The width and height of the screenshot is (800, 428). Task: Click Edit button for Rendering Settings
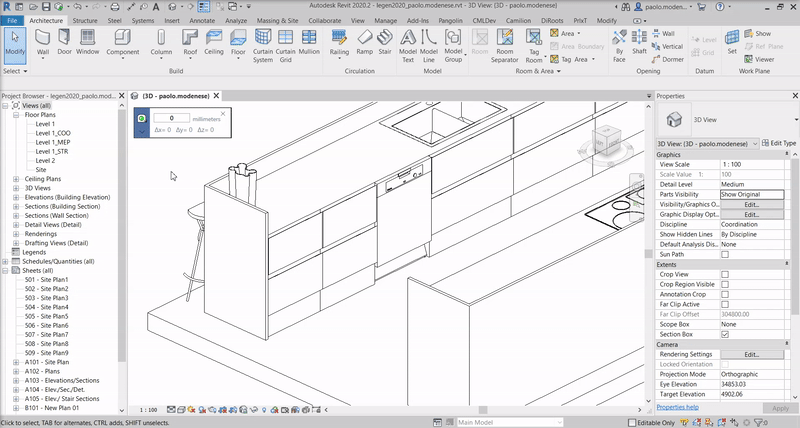752,354
